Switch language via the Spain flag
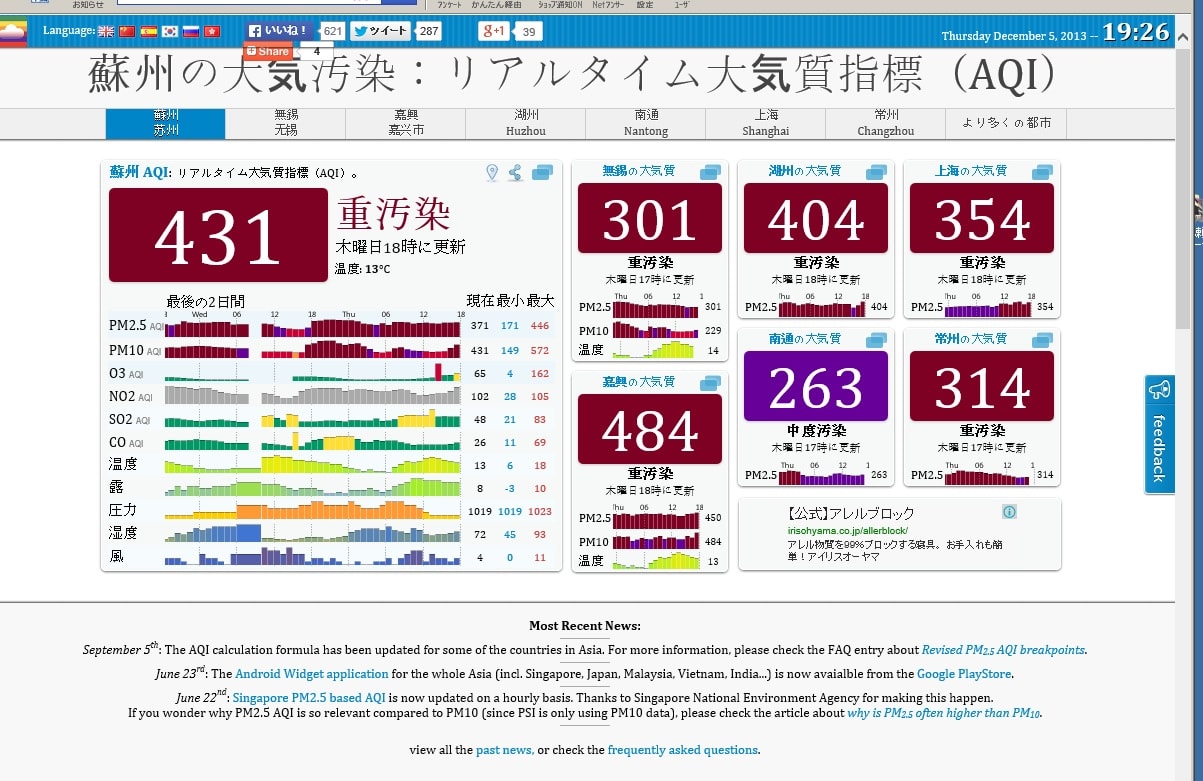 pos(149,31)
